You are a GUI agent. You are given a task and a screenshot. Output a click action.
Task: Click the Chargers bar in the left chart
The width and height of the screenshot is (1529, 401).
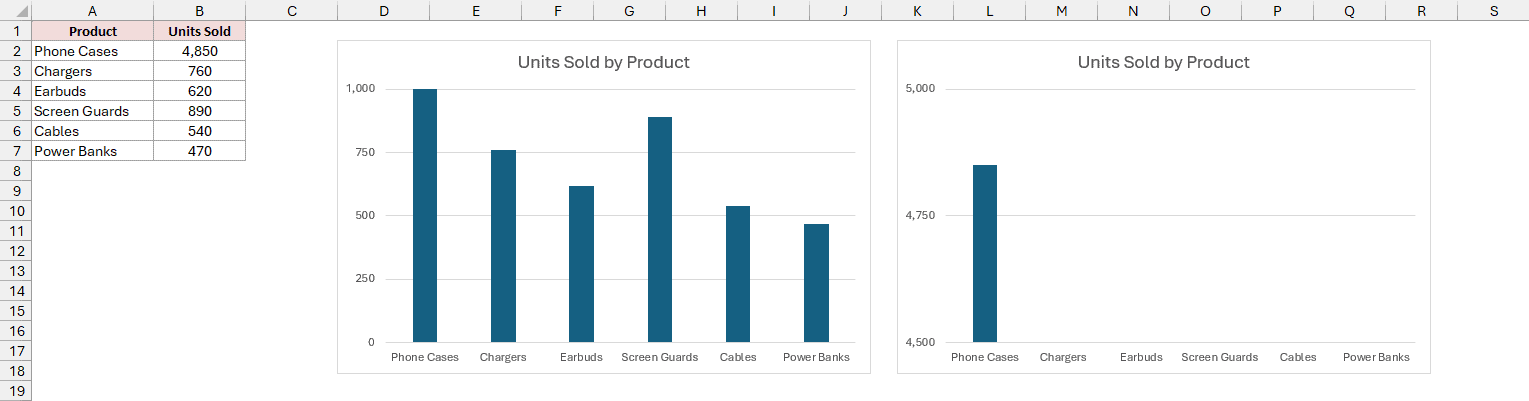(x=503, y=246)
